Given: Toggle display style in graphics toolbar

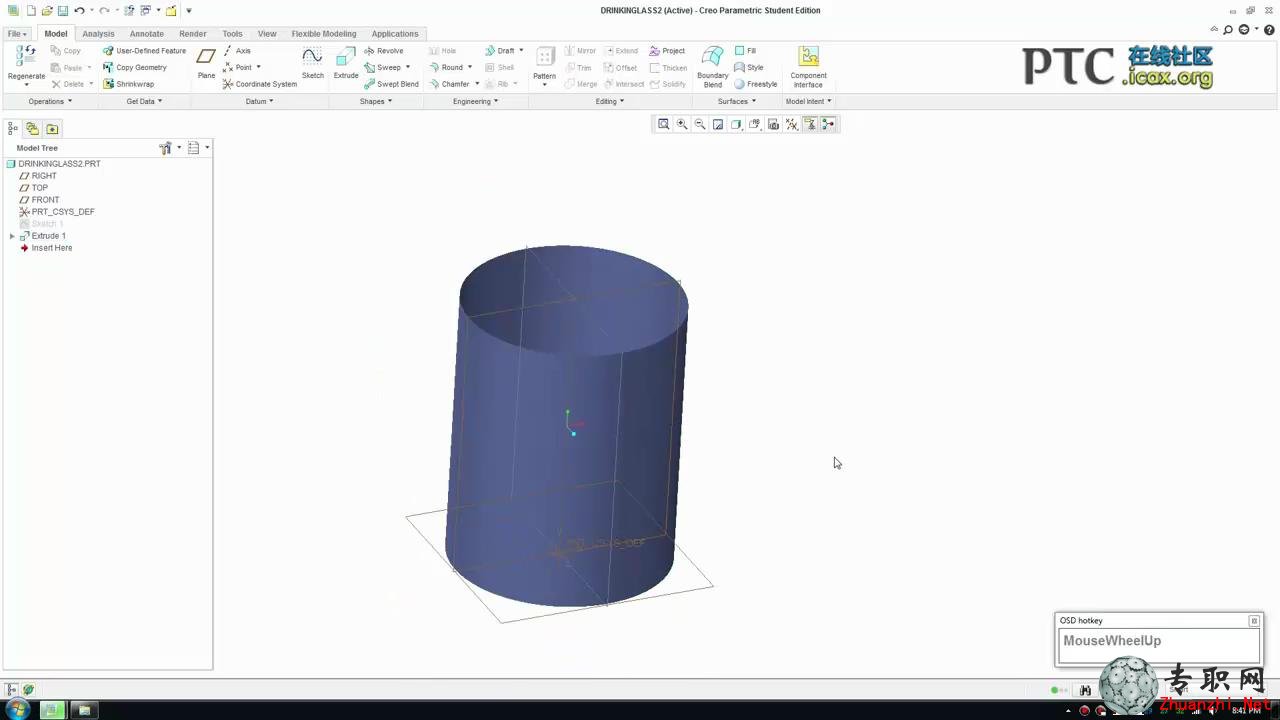Looking at the screenshot, I should point(736,124).
